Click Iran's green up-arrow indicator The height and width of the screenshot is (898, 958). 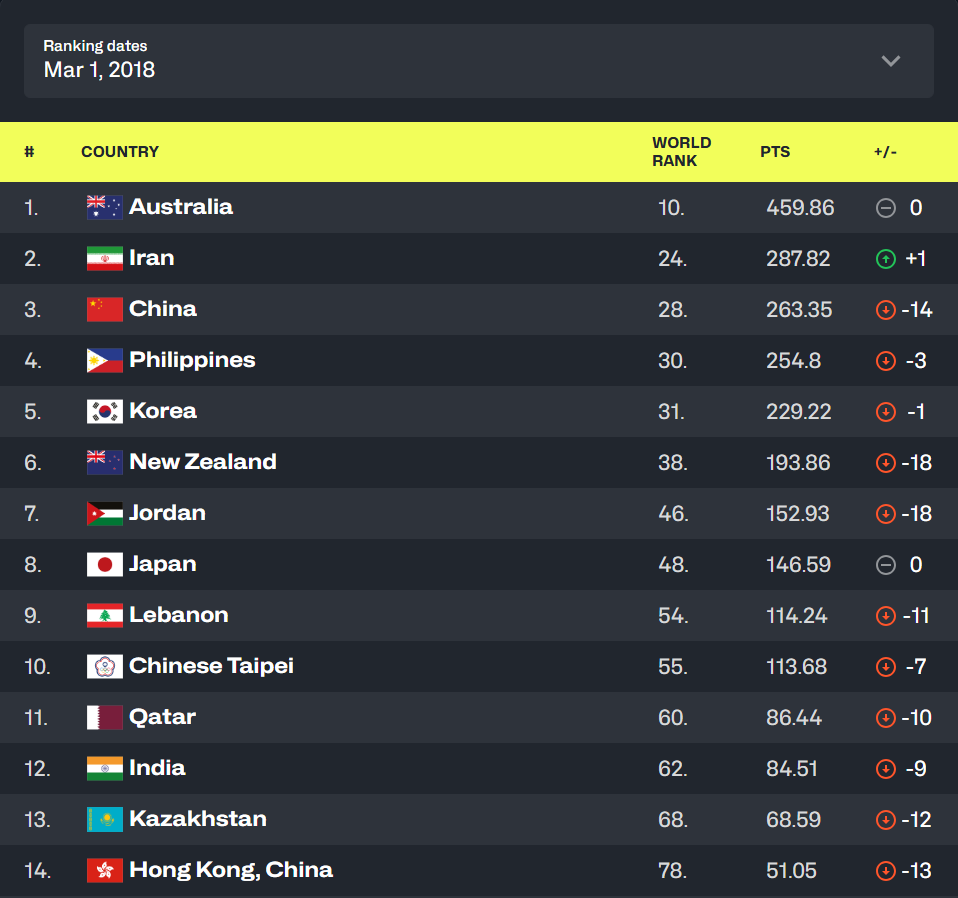coord(885,259)
